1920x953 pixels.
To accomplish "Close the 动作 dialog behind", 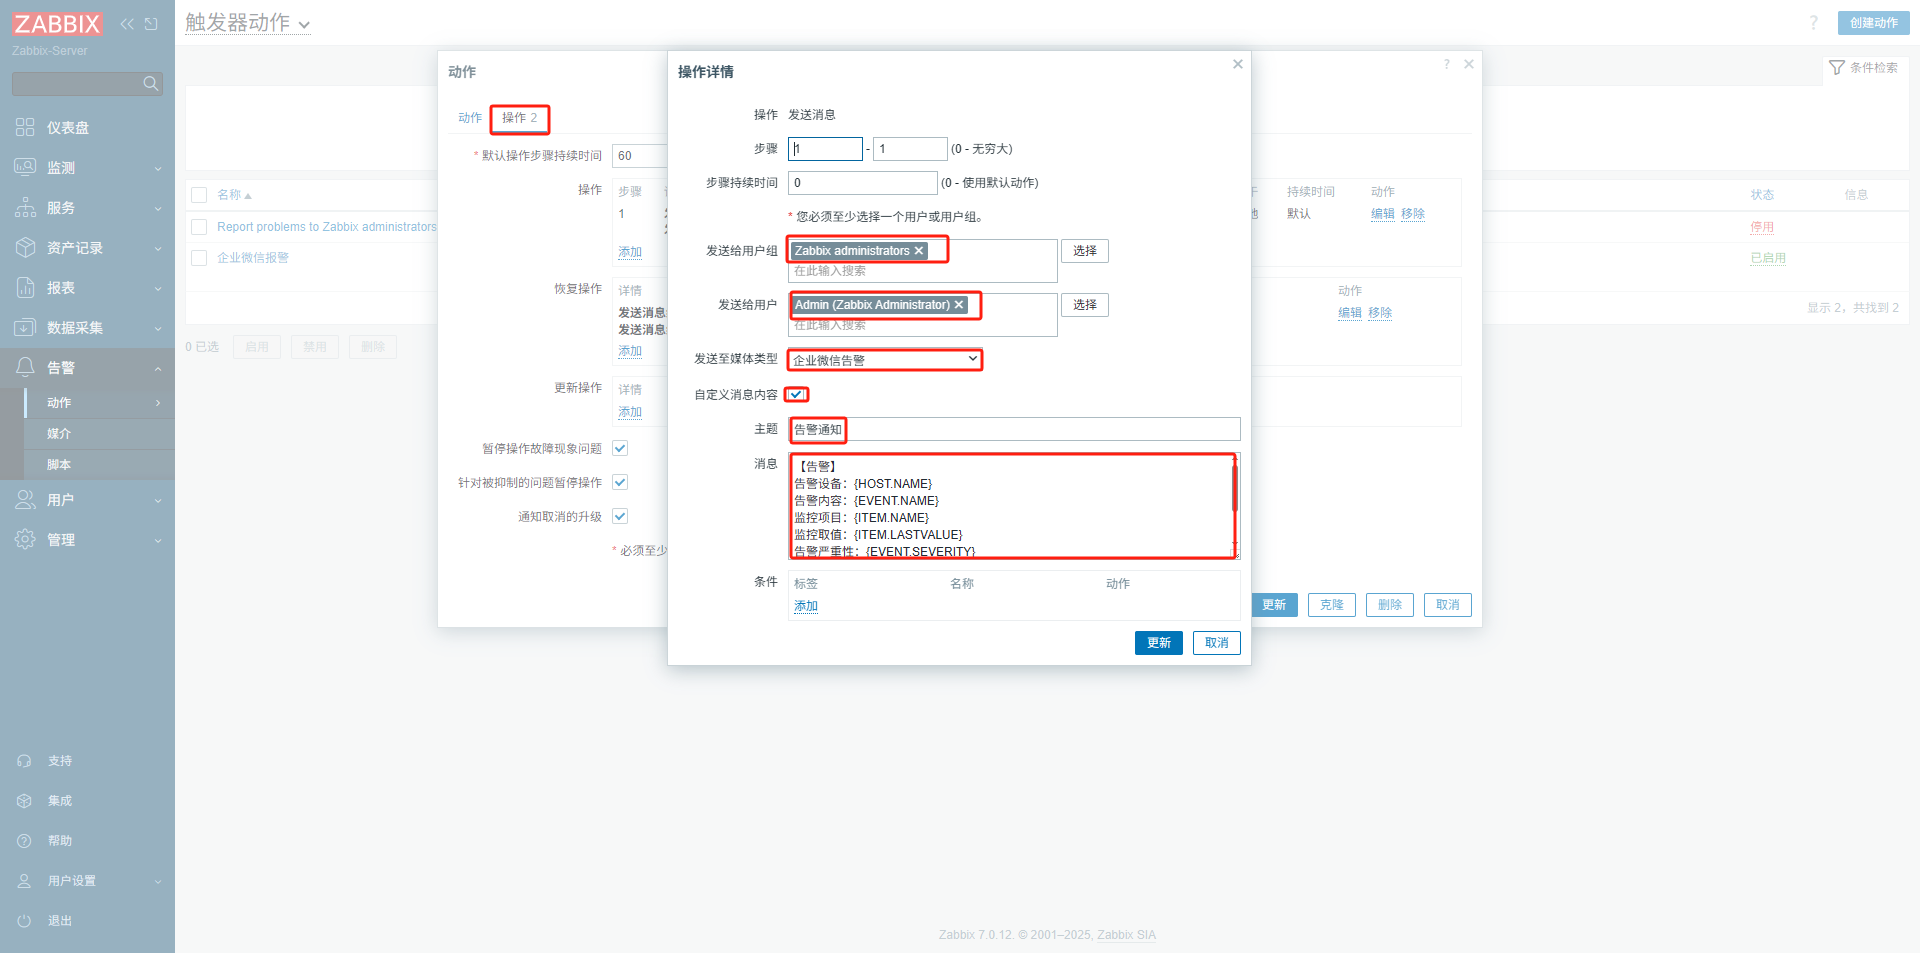I will tap(1469, 64).
